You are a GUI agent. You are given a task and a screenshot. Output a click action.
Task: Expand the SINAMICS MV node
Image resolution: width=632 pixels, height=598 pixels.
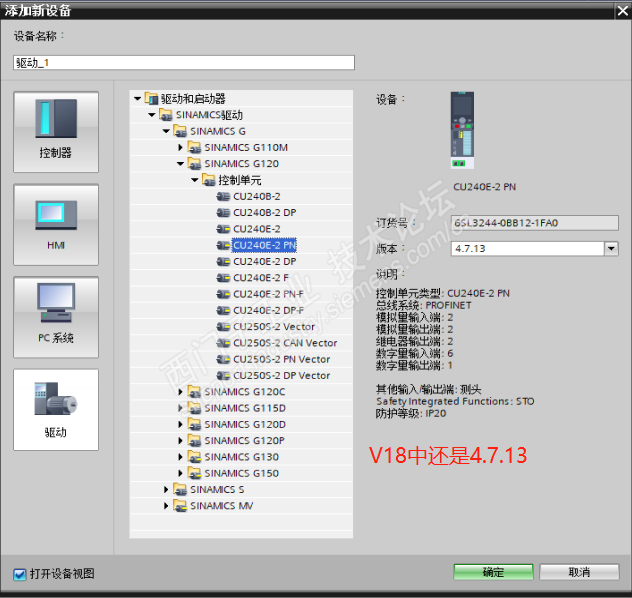(166, 505)
